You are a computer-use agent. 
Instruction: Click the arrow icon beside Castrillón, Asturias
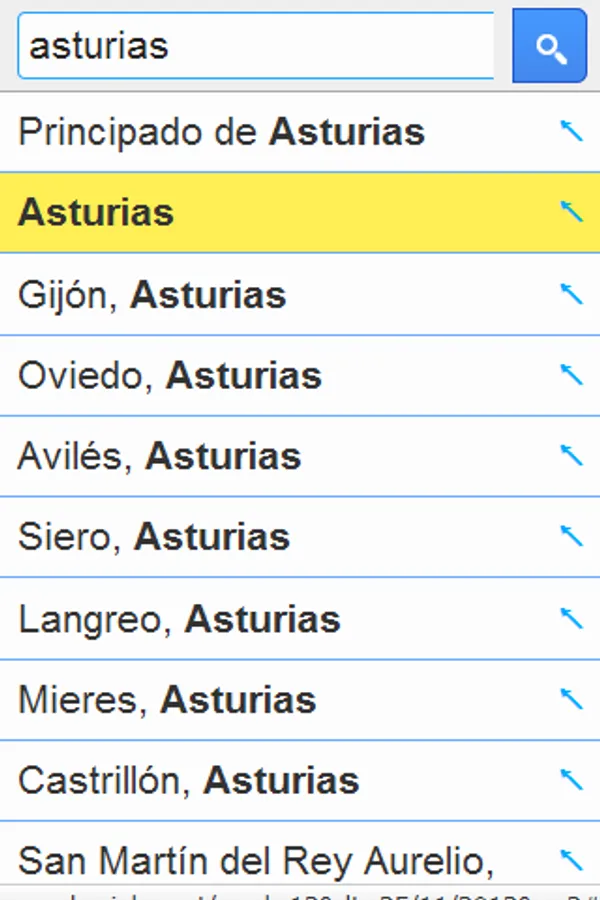tap(572, 779)
